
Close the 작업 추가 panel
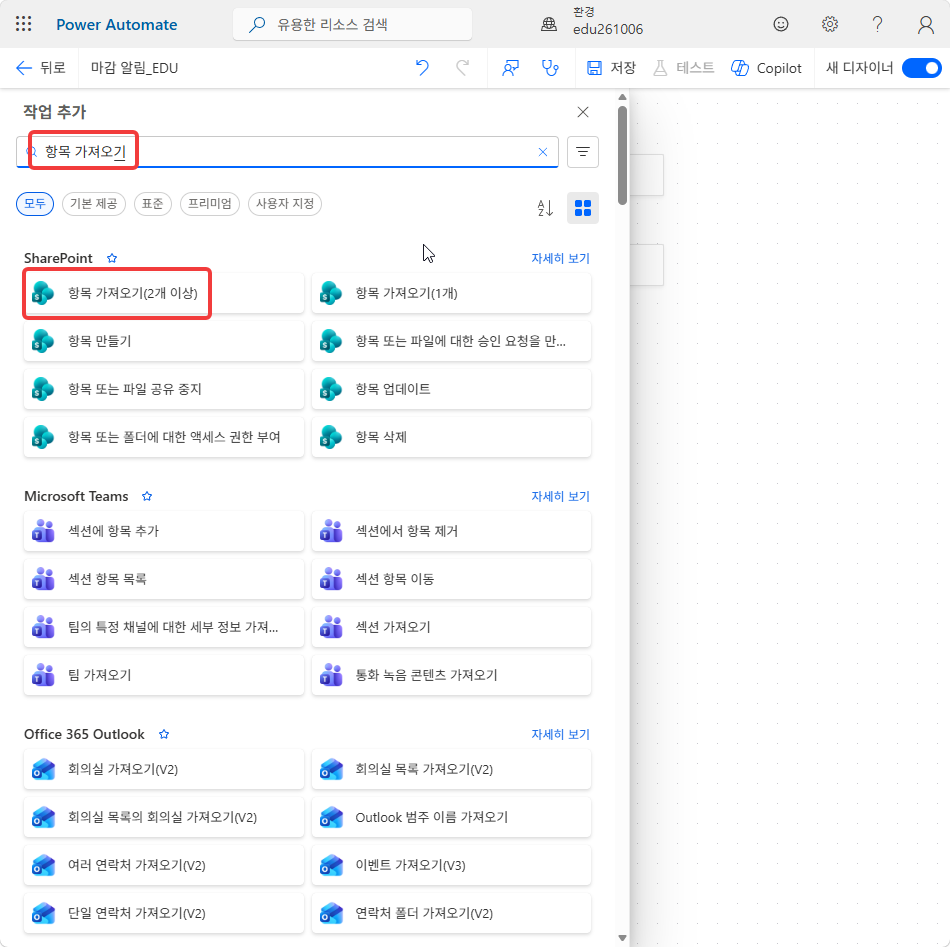(583, 112)
